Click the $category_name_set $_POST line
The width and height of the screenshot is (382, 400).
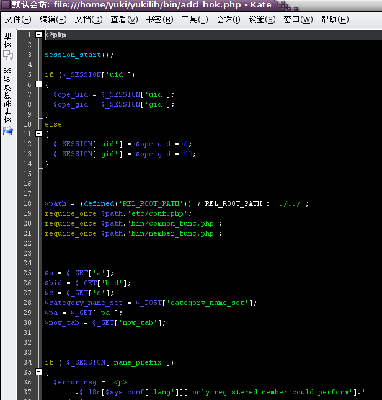[151, 303]
